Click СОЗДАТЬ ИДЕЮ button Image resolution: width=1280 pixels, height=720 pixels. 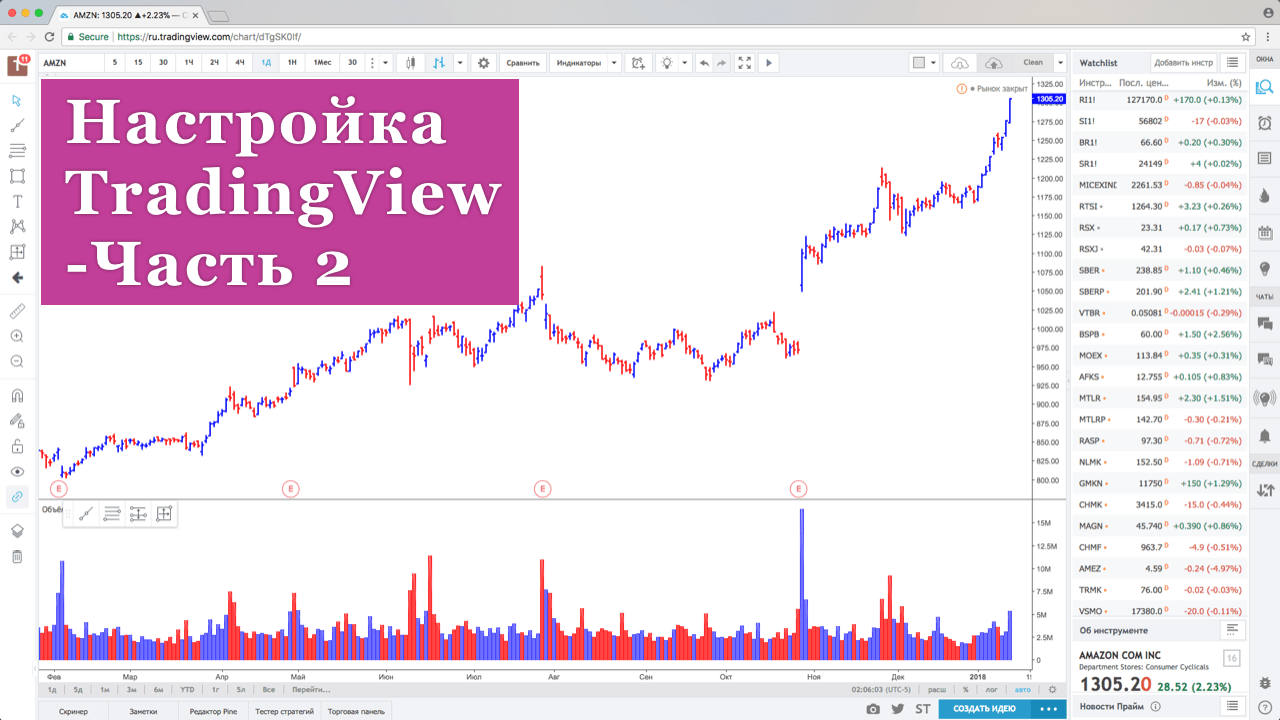click(985, 709)
